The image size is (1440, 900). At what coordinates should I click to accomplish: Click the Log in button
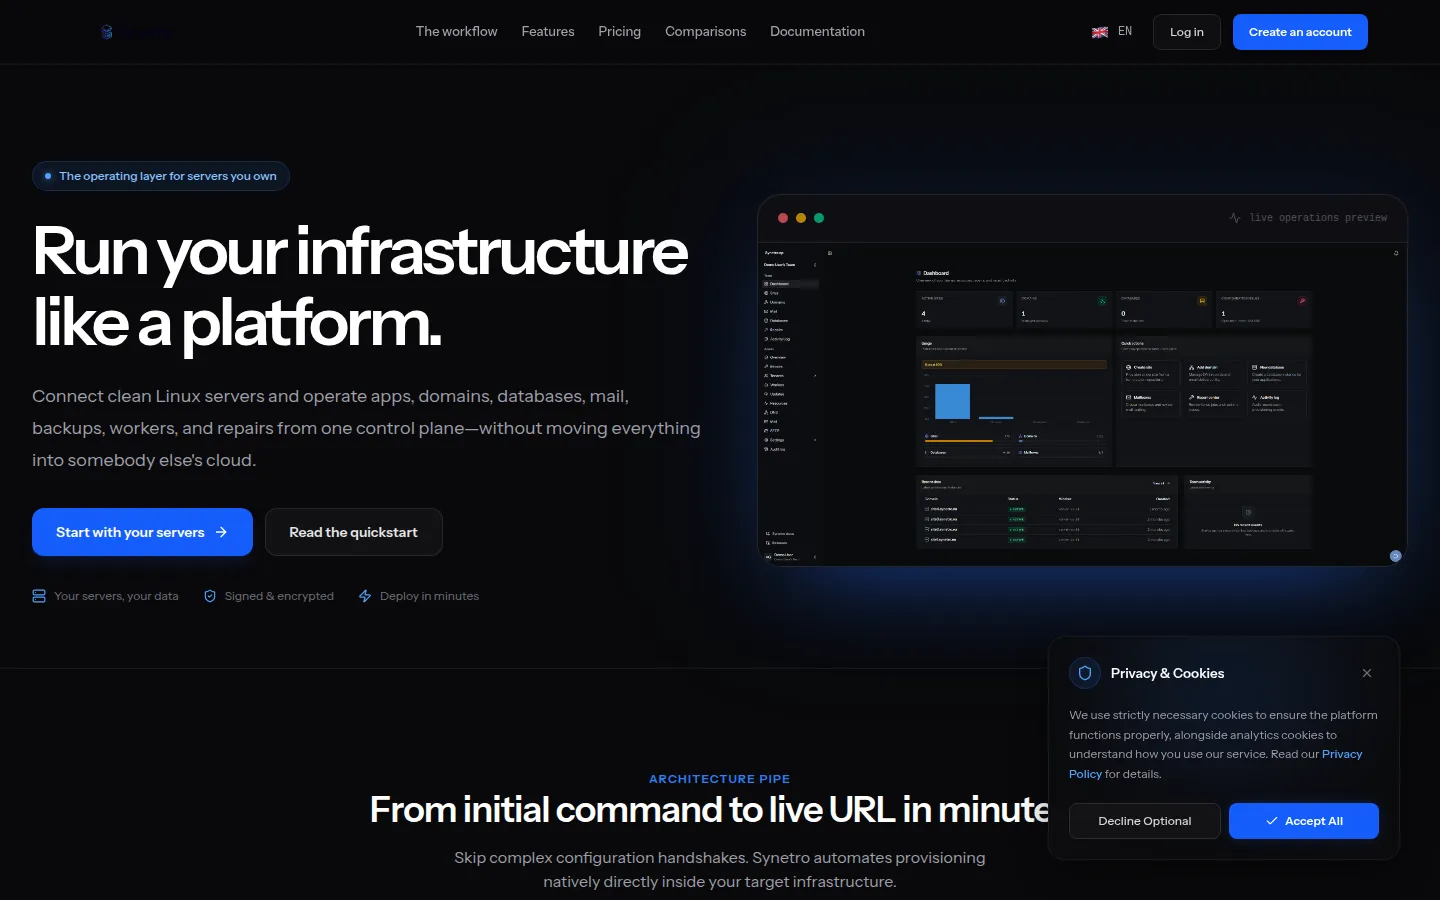[x=1187, y=32]
